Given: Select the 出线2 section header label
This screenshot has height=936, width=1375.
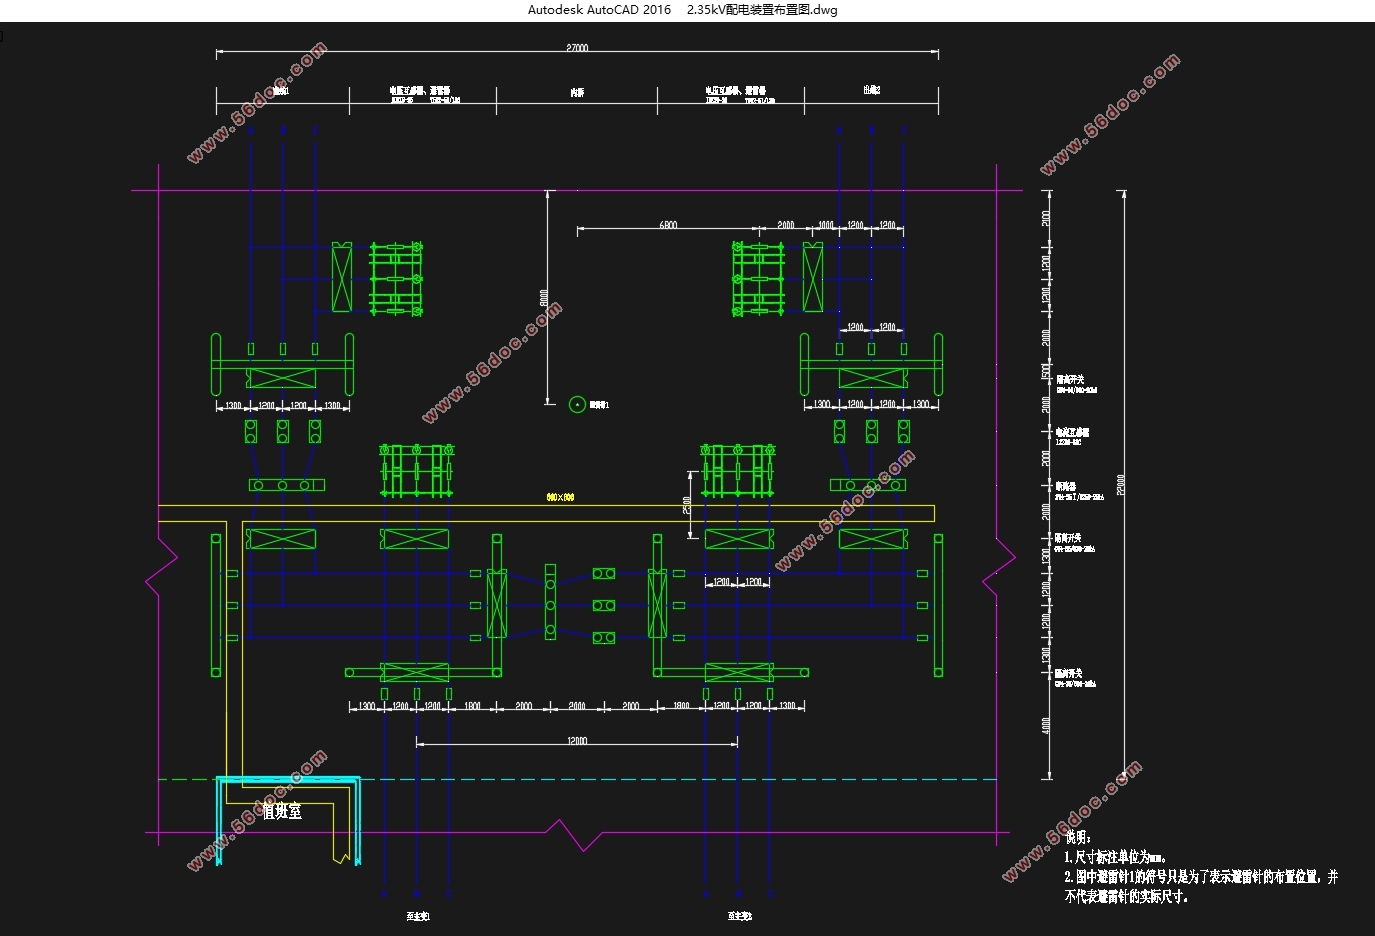Looking at the screenshot, I should tap(871, 90).
